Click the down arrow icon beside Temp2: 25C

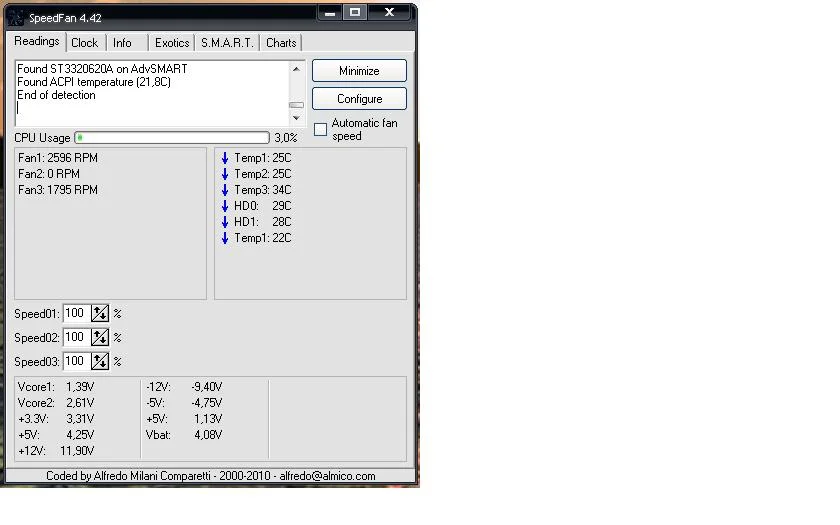[x=225, y=174]
